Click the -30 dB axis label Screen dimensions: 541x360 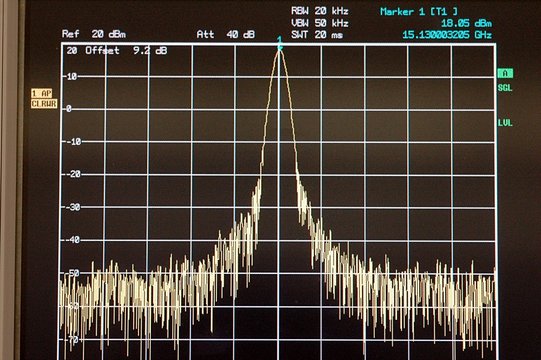click(72, 207)
